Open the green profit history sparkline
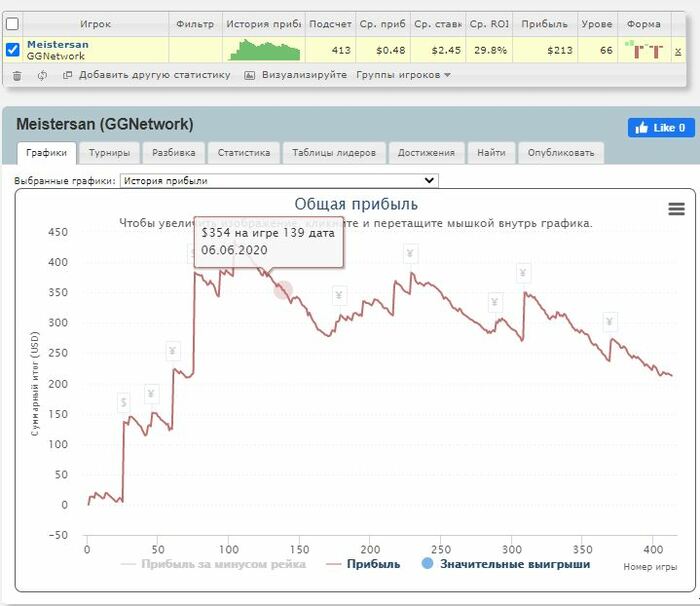 [x=264, y=50]
